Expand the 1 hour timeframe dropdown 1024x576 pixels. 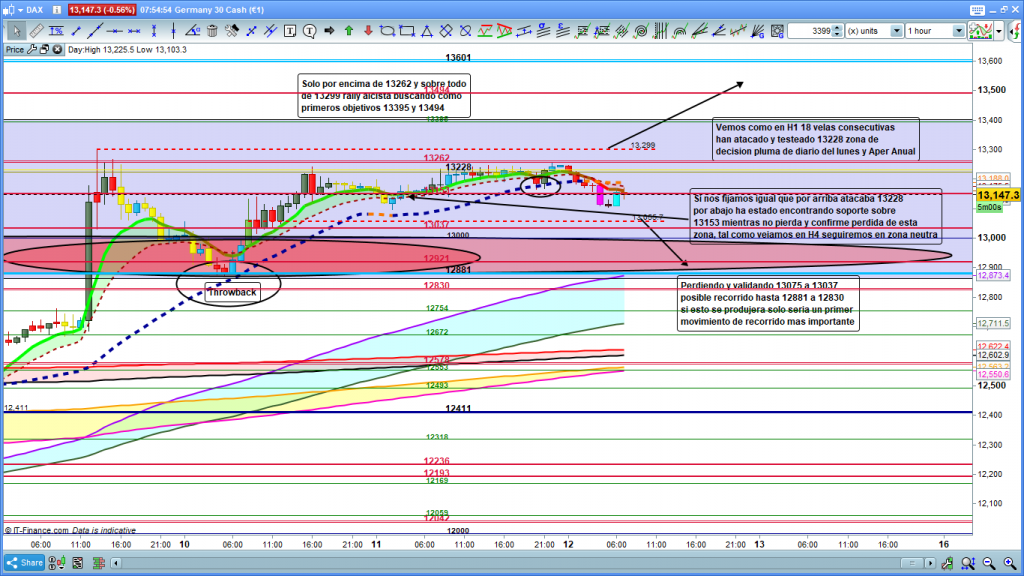959,31
